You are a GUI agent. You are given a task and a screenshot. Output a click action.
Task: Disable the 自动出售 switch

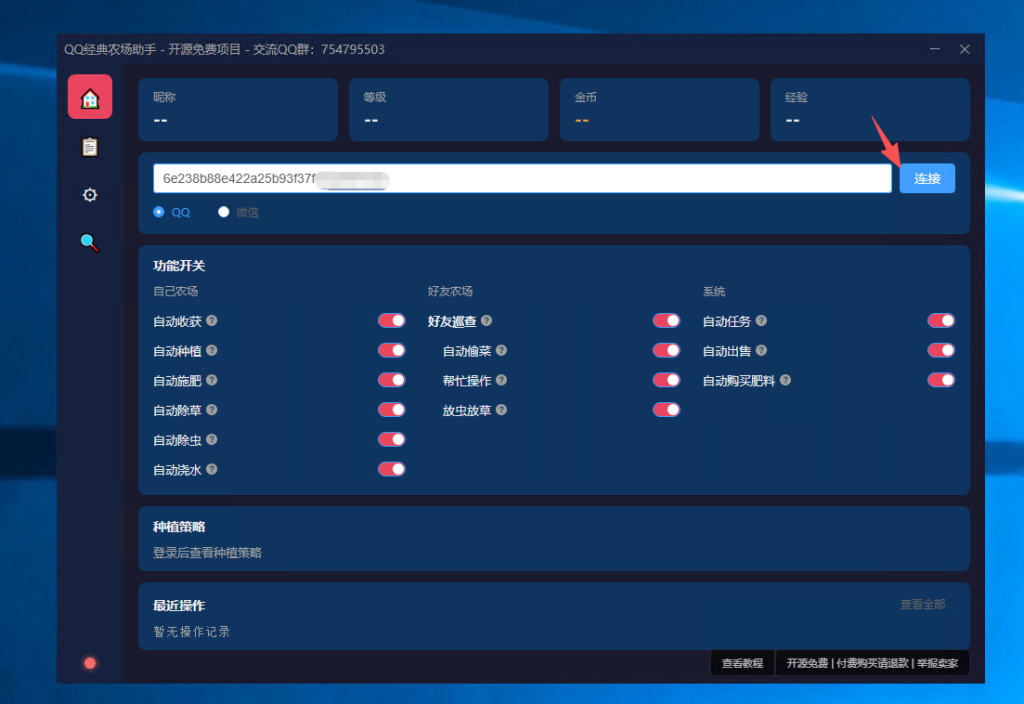941,350
